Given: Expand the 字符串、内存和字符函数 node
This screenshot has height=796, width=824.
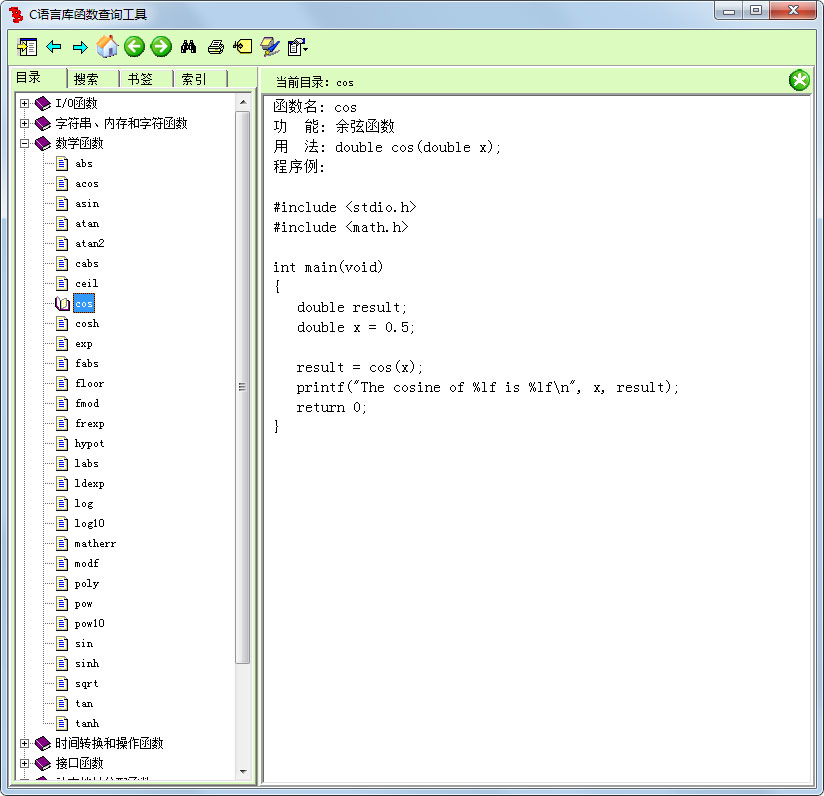Looking at the screenshot, I should coord(24,123).
